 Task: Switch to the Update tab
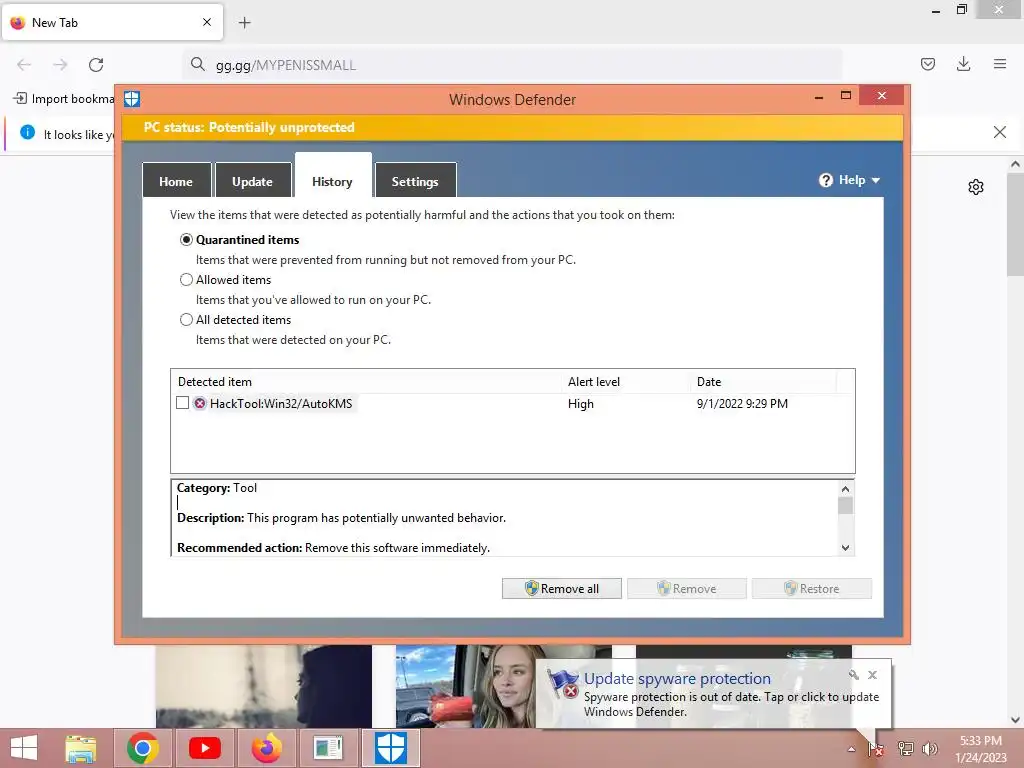(253, 180)
